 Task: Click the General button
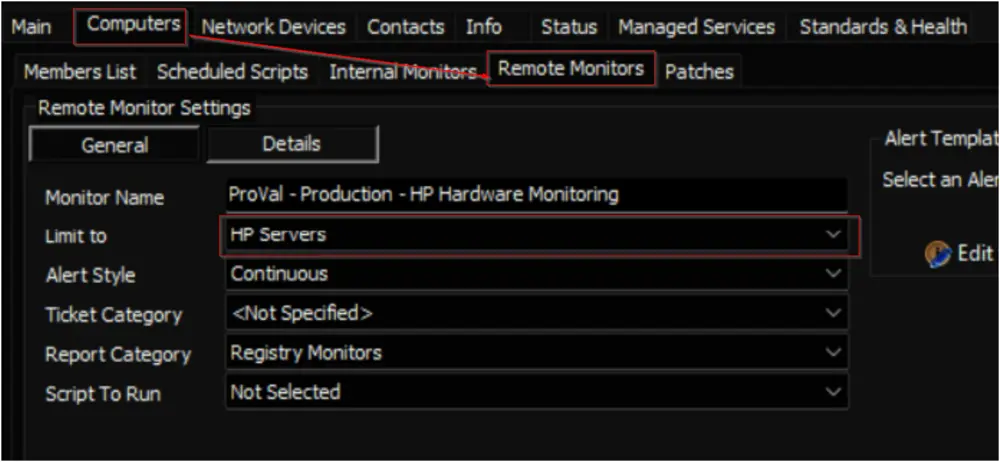[x=115, y=145]
